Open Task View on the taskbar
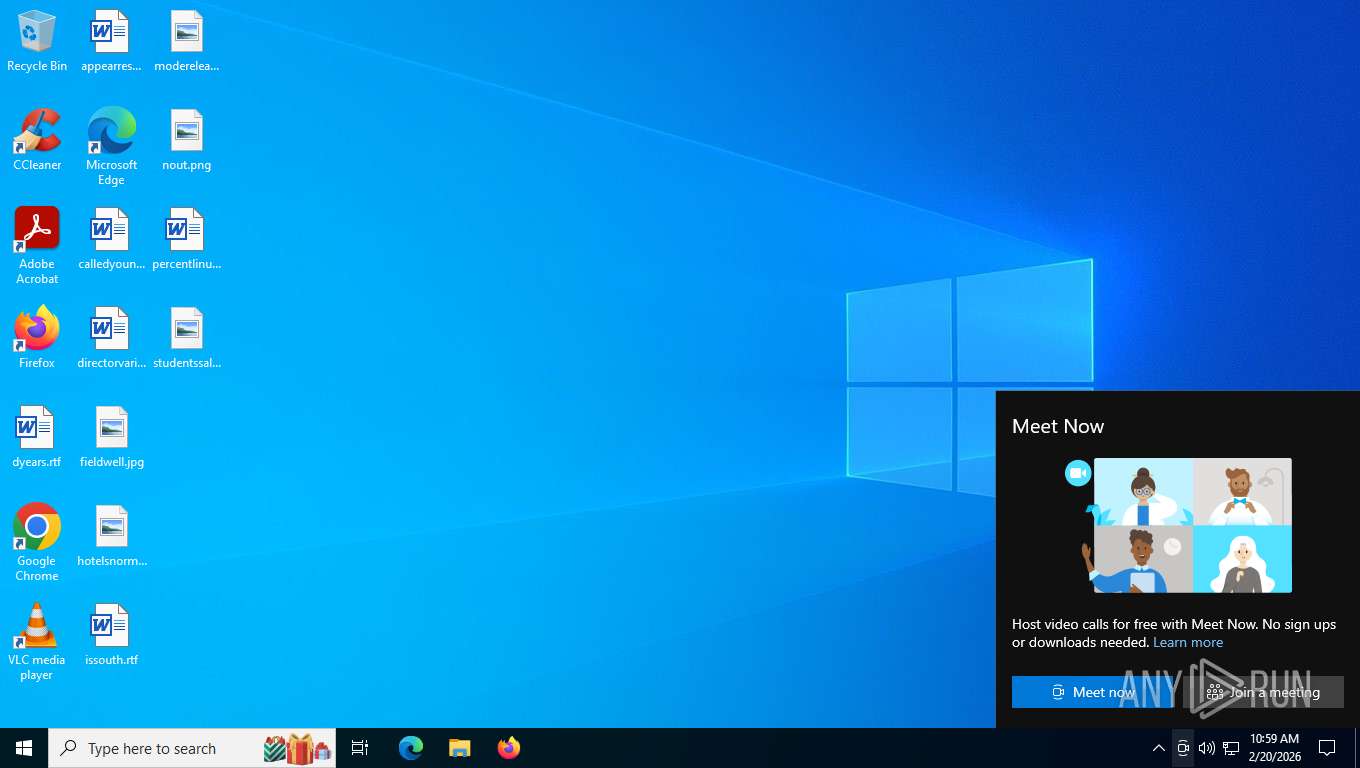Screen dimensions: 1360x768 [360, 748]
